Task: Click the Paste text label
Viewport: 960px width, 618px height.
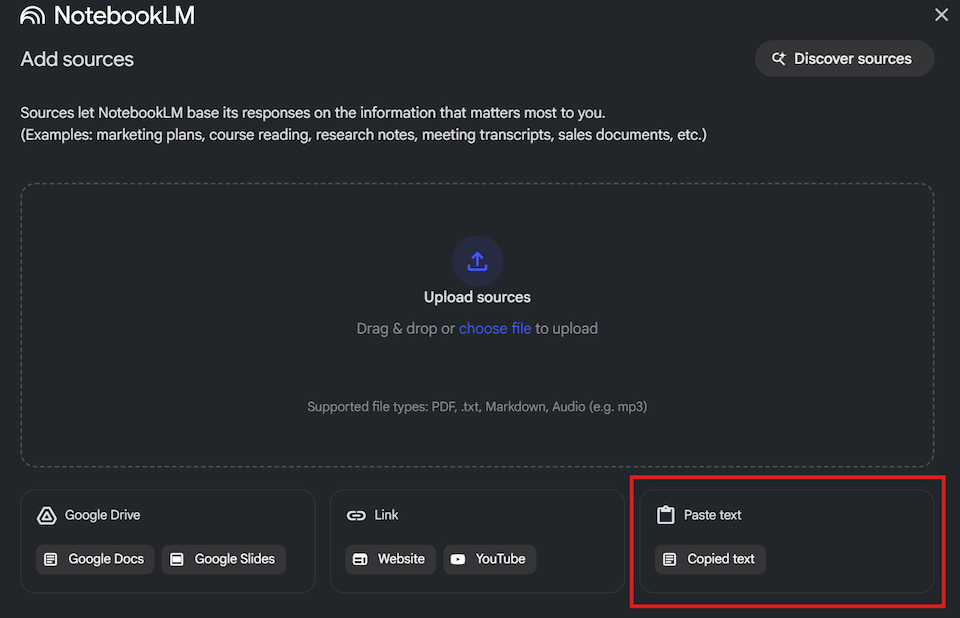Action: 712,515
